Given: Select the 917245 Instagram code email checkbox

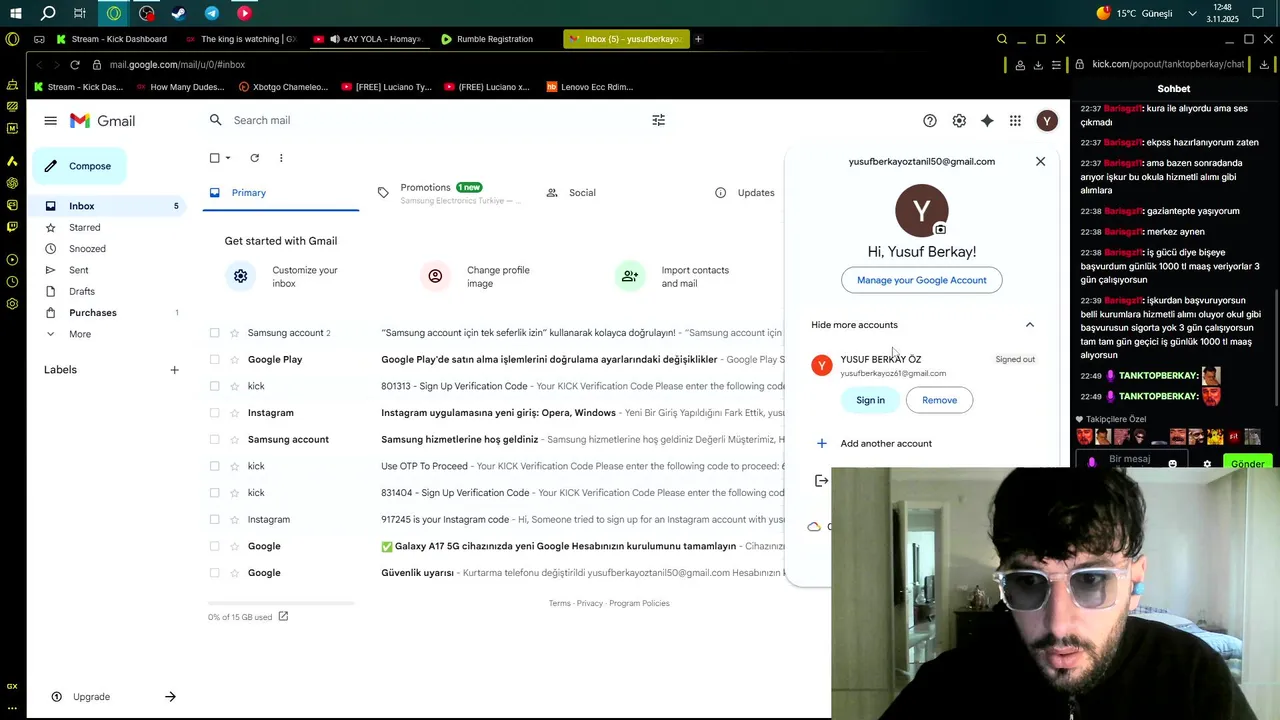Looking at the screenshot, I should 214,520.
